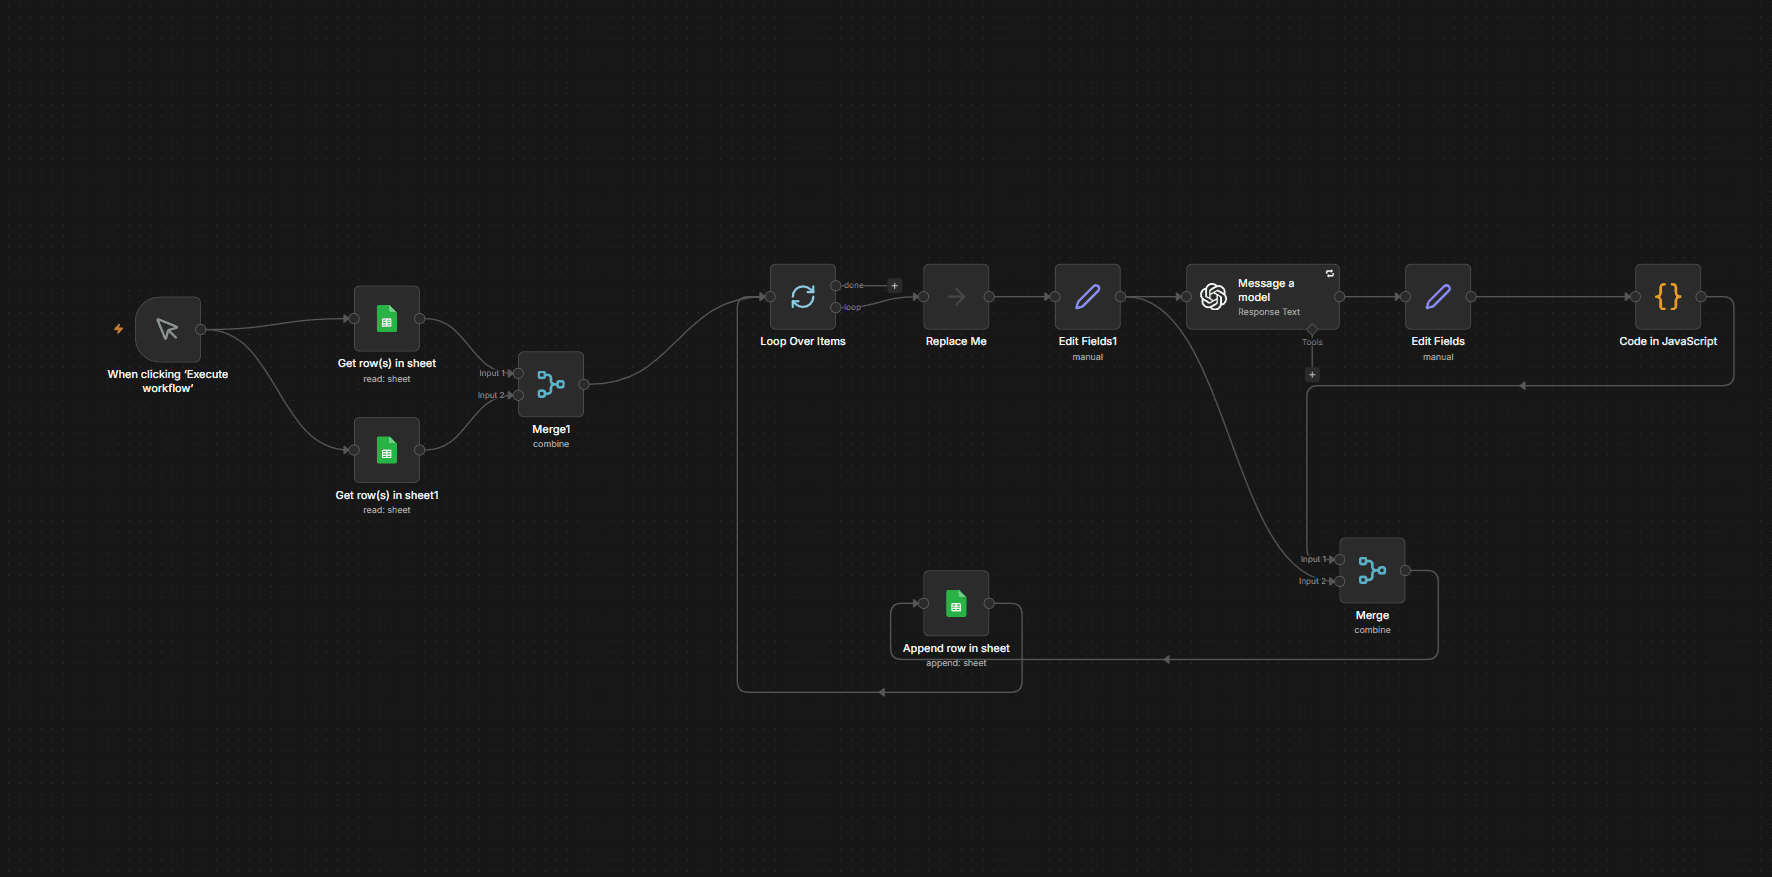Select the "Edit Fields1" label
The width and height of the screenshot is (1772, 877).
tap(1088, 341)
